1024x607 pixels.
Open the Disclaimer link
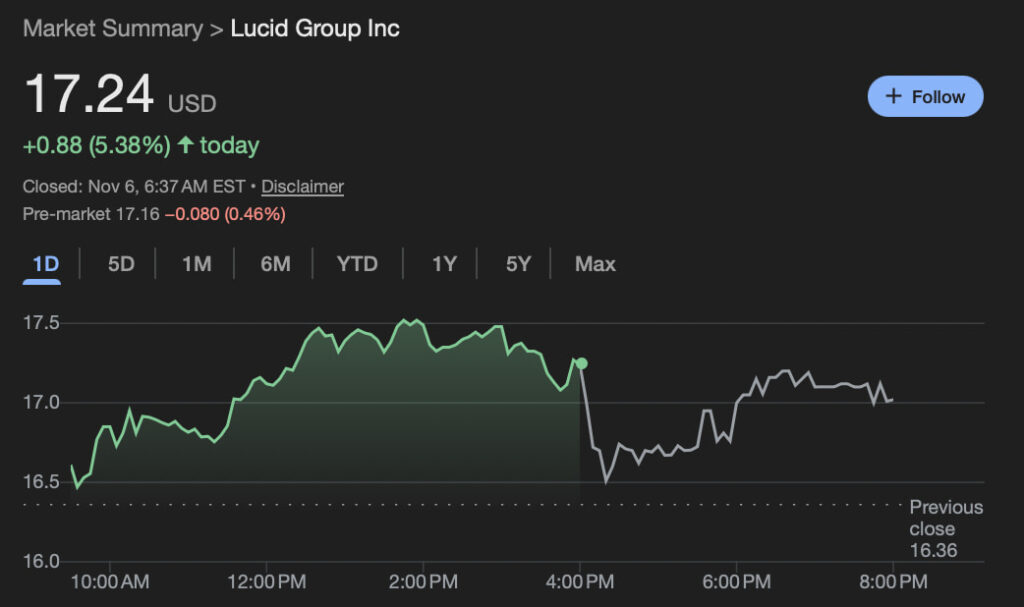click(x=303, y=186)
